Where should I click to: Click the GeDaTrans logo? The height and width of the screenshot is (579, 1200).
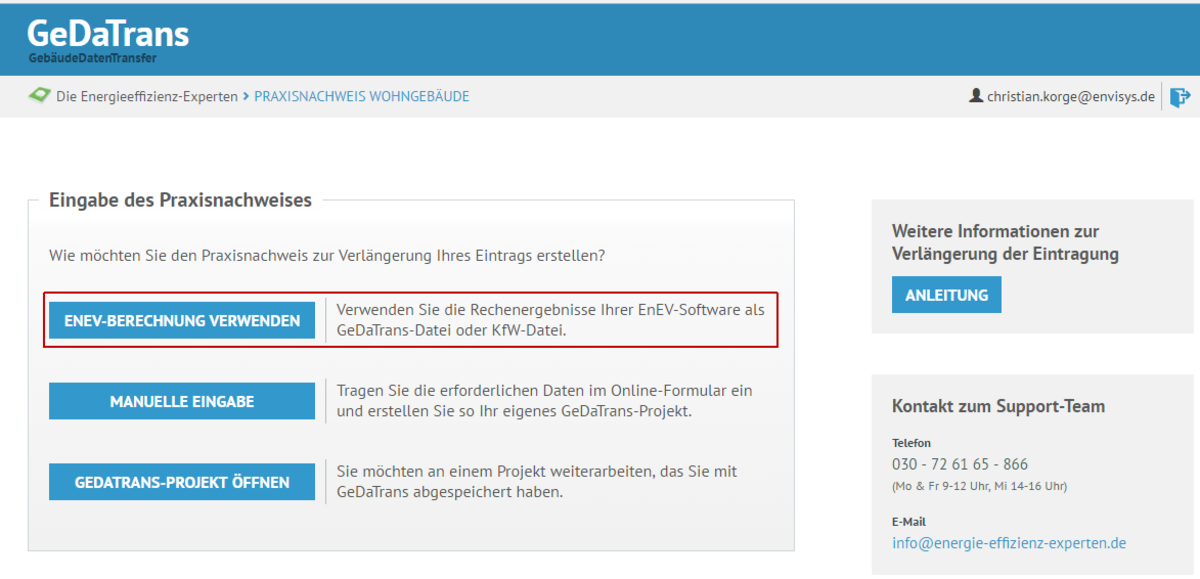click(x=108, y=40)
